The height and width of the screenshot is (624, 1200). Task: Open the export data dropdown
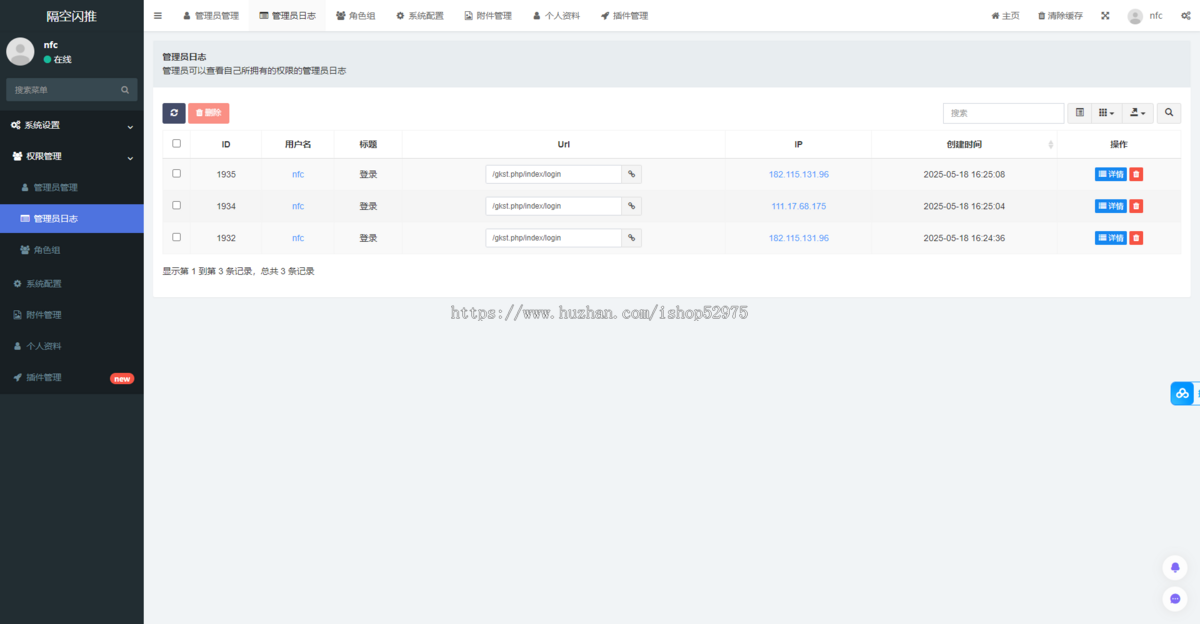pyautogui.click(x=1137, y=113)
